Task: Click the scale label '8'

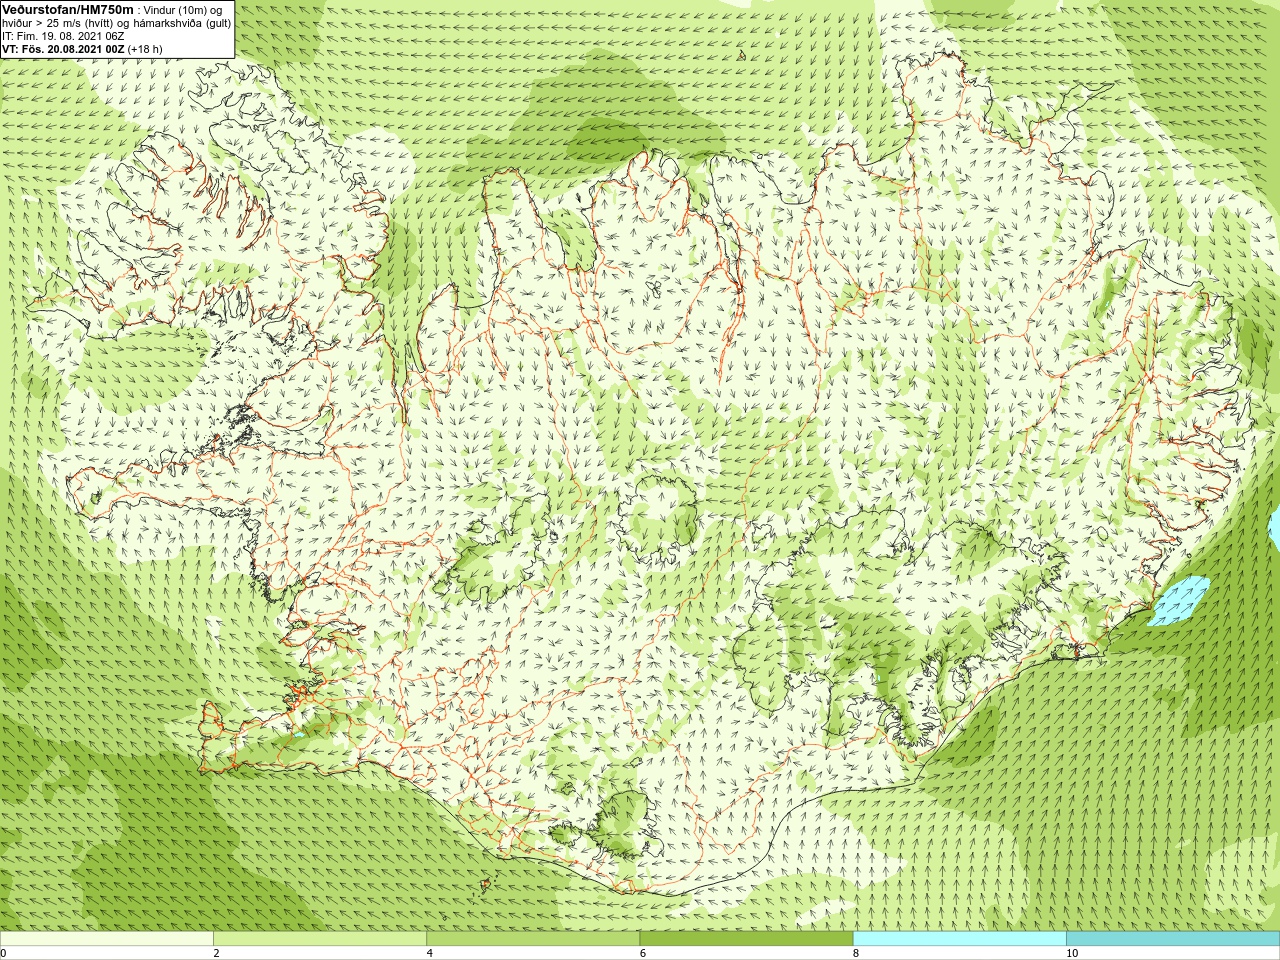Action: tap(856, 953)
